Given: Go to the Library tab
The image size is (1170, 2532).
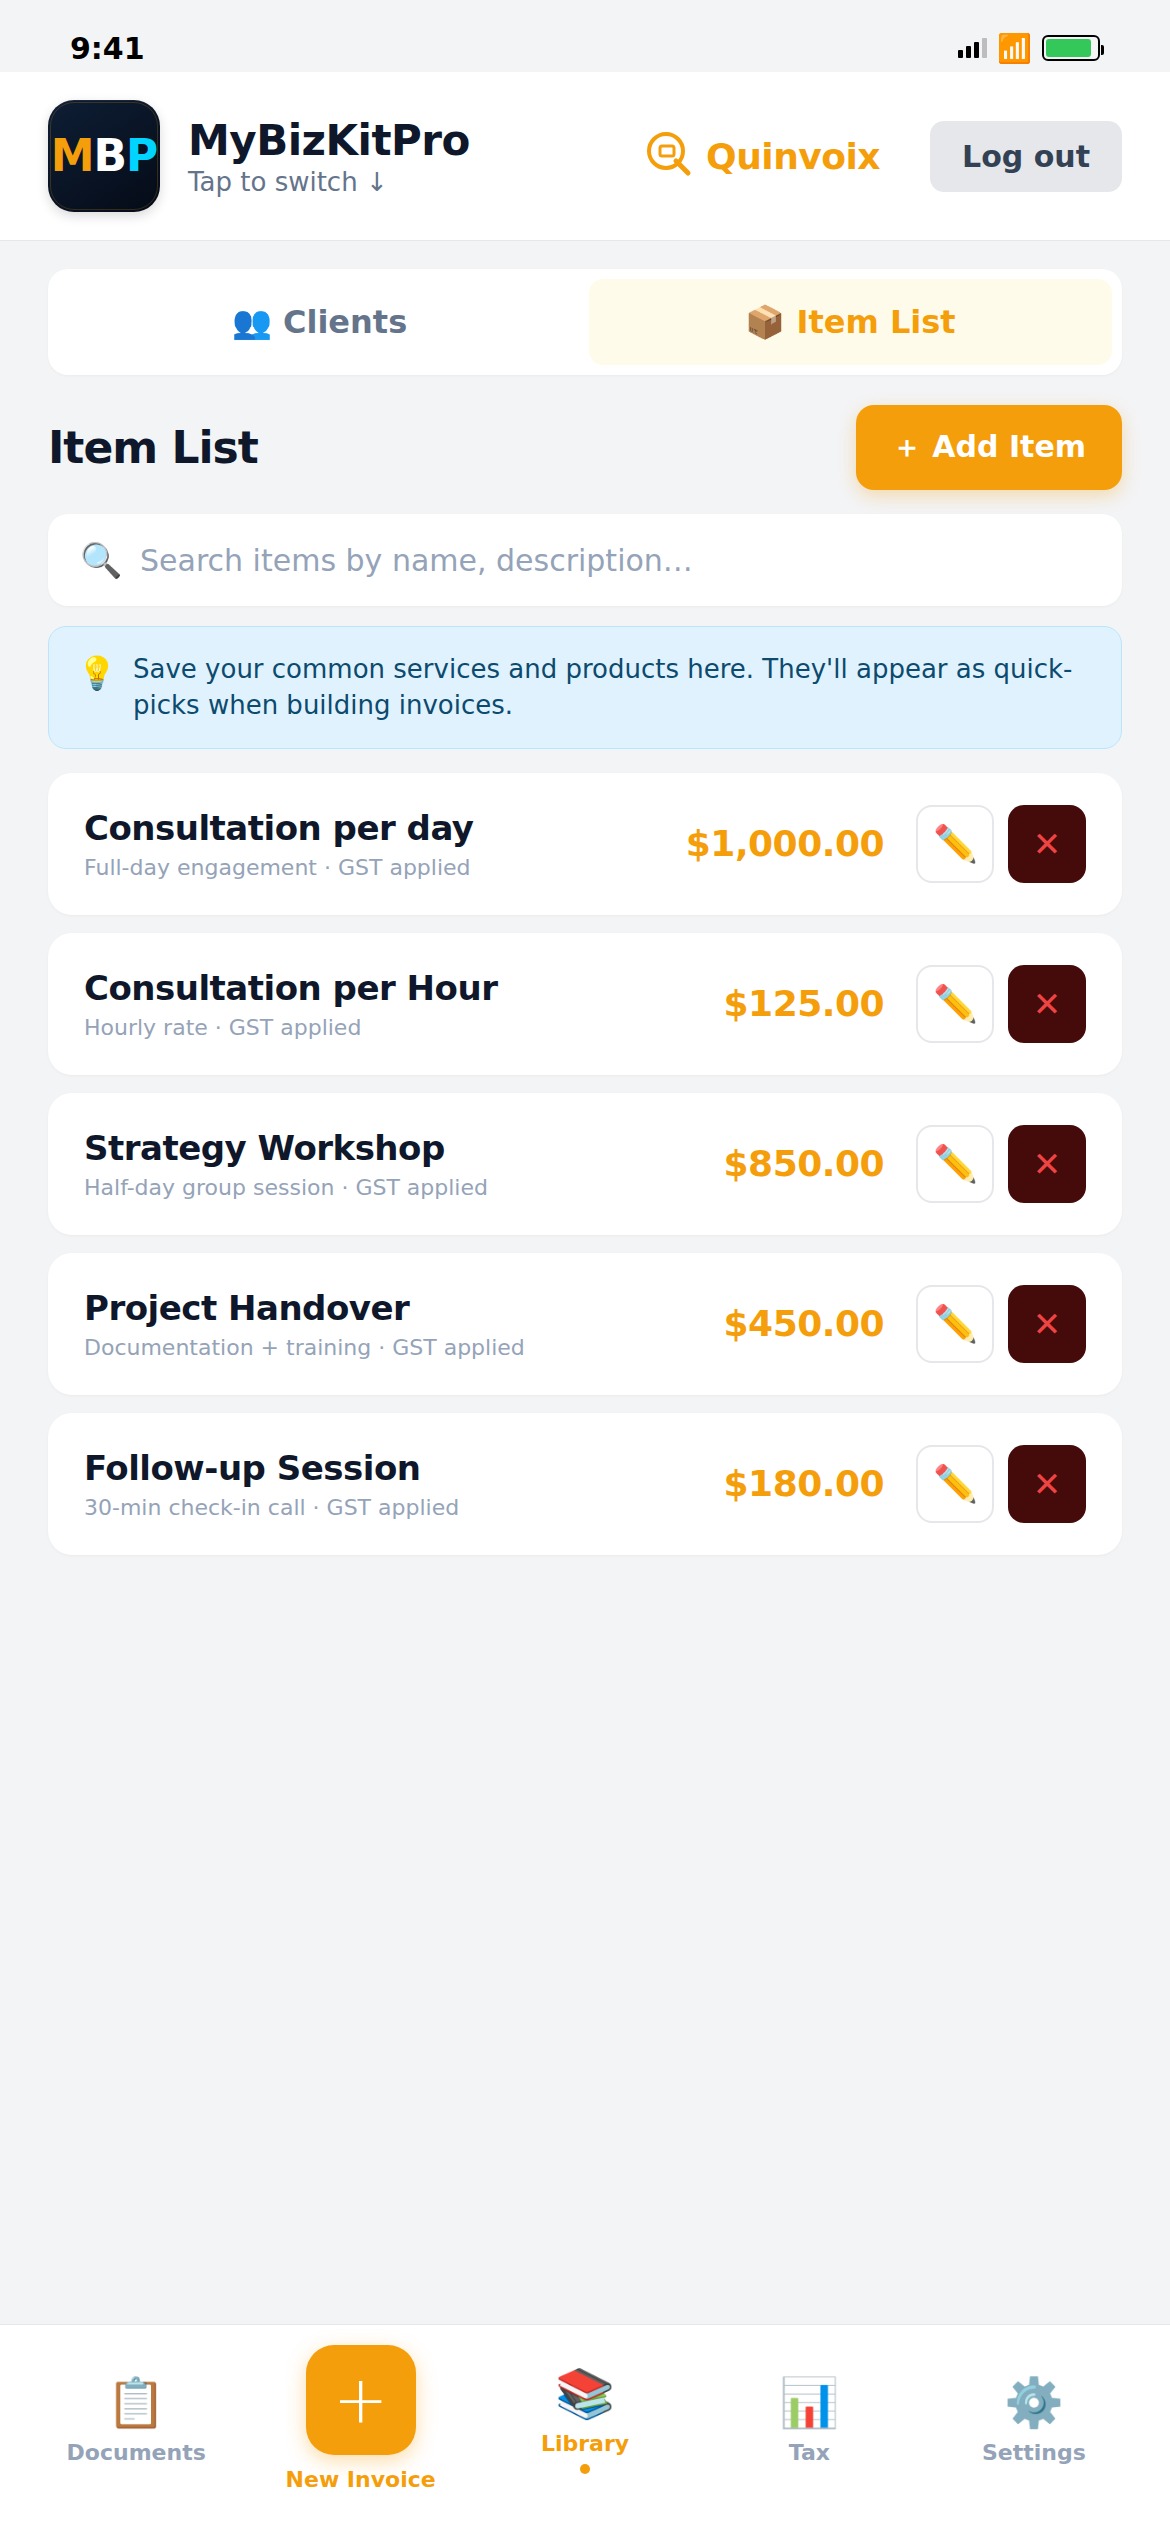Looking at the screenshot, I should (x=585, y=2410).
